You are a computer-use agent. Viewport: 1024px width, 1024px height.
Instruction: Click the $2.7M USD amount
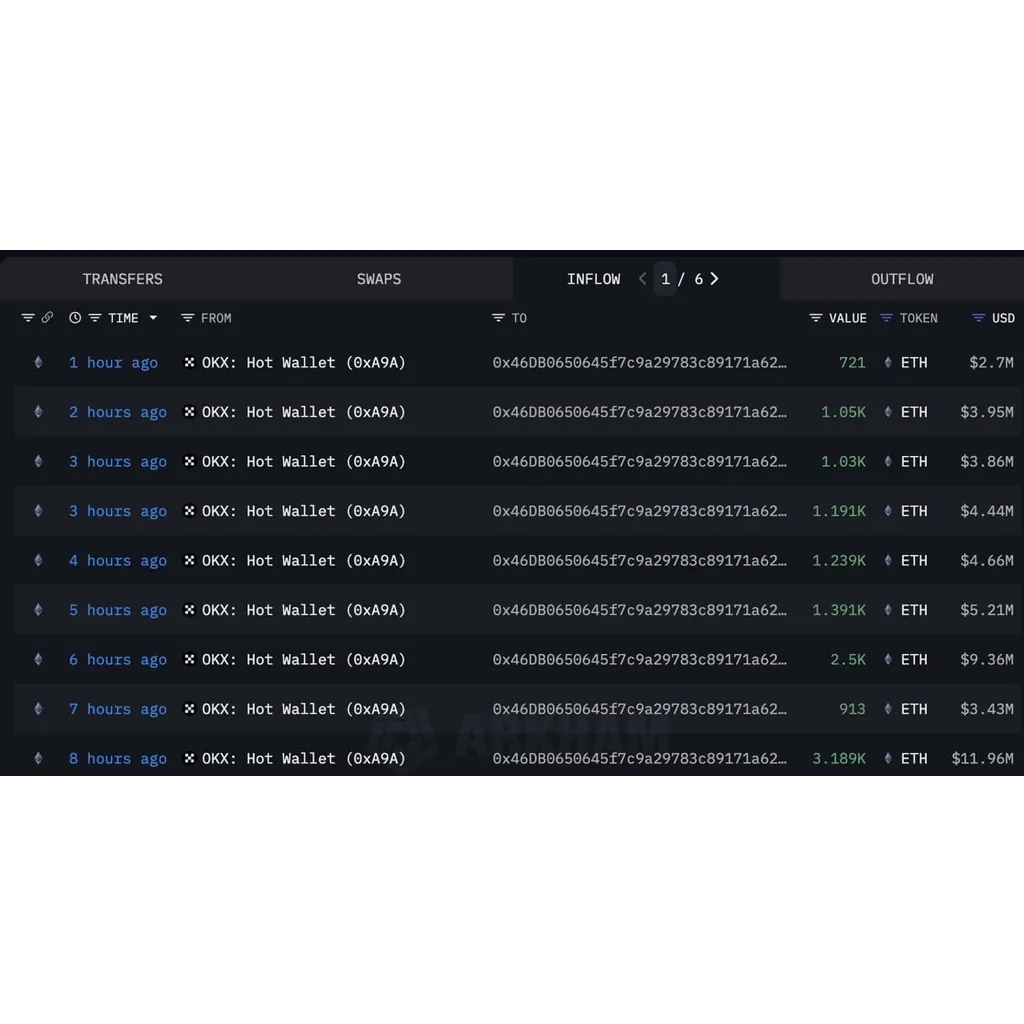tap(991, 363)
